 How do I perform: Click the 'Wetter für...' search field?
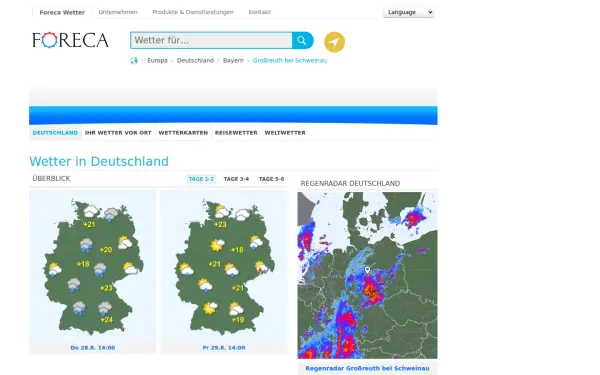coord(211,40)
